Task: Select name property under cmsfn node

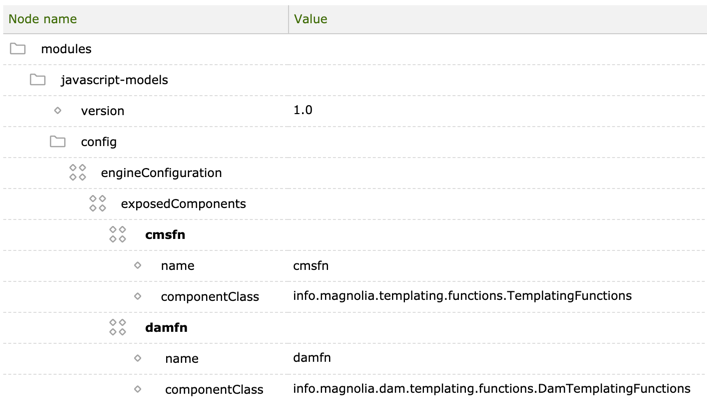Action: [177, 266]
